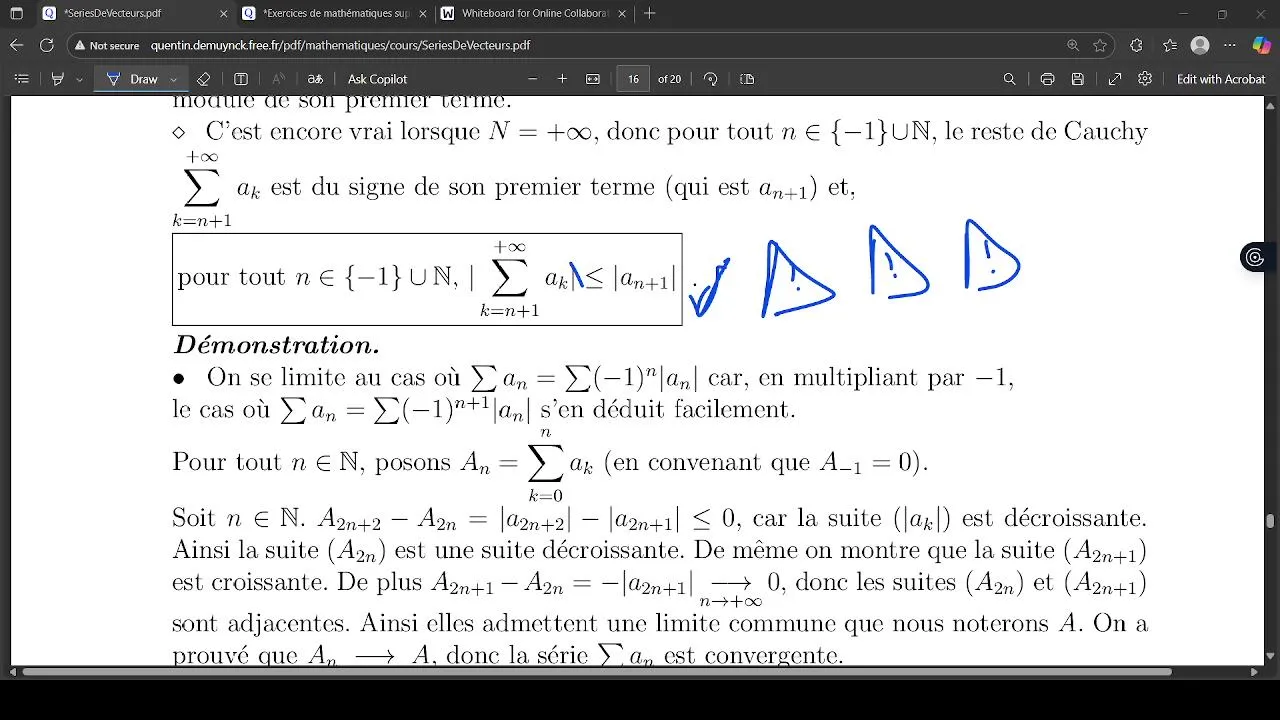This screenshot has width=1280, height=720.
Task: Click the Enter full screen icon
Action: pyautogui.click(x=1115, y=79)
